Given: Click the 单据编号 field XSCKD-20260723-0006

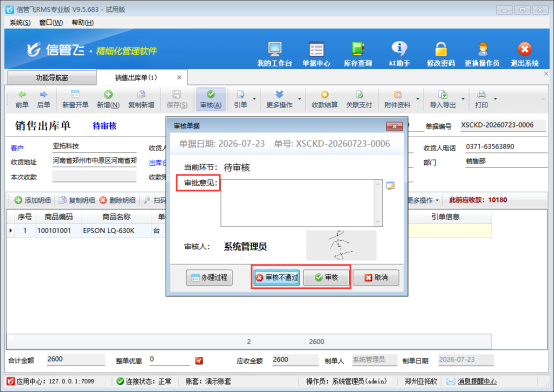Looking at the screenshot, I should coord(503,125).
